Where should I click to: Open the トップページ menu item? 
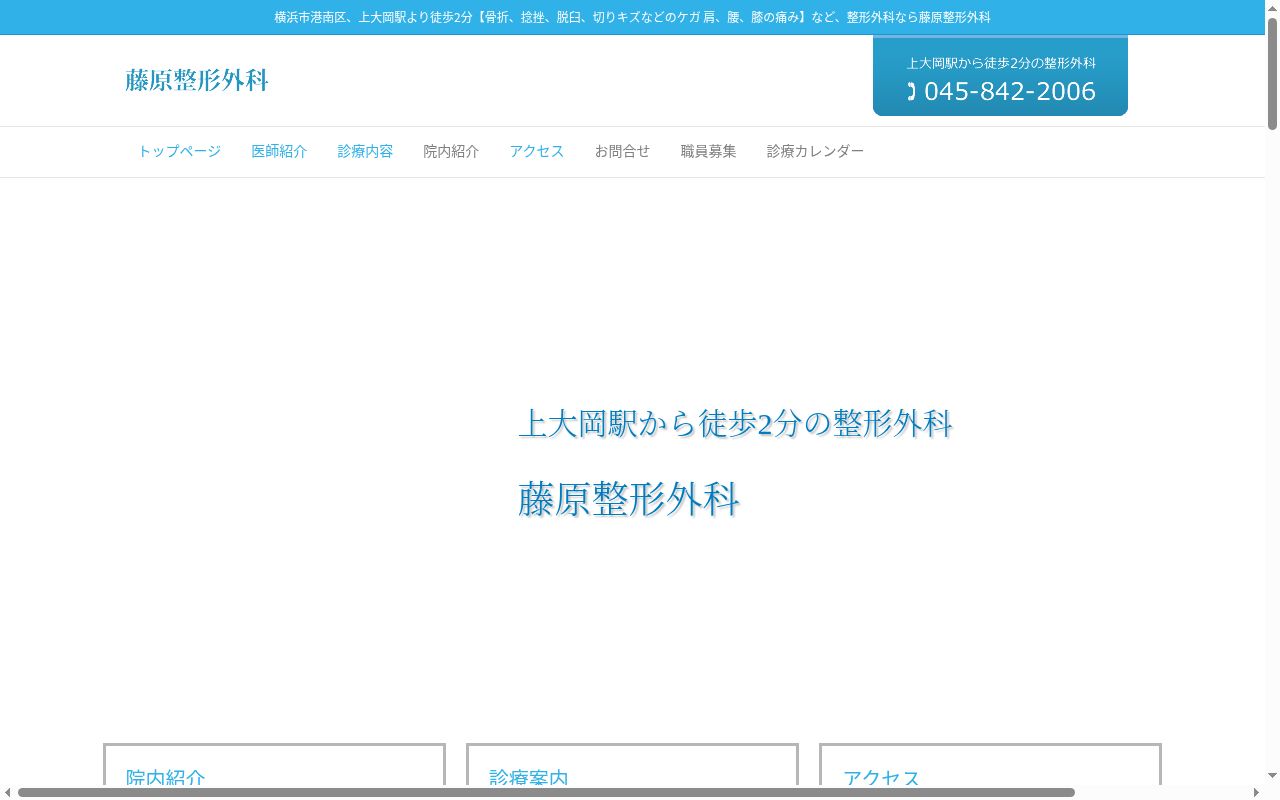click(x=179, y=152)
